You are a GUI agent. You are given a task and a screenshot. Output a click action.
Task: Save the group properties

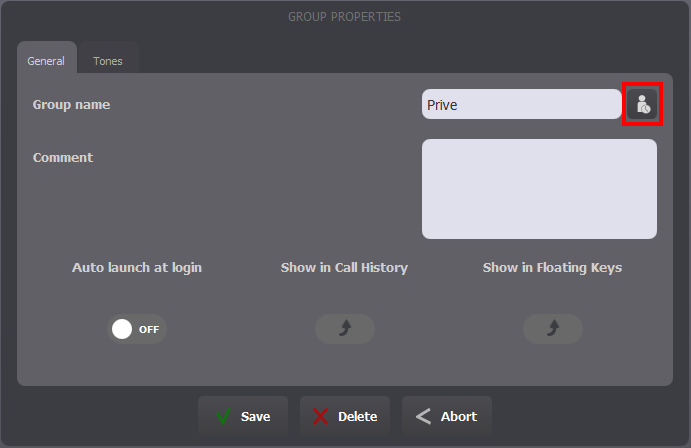click(243, 416)
